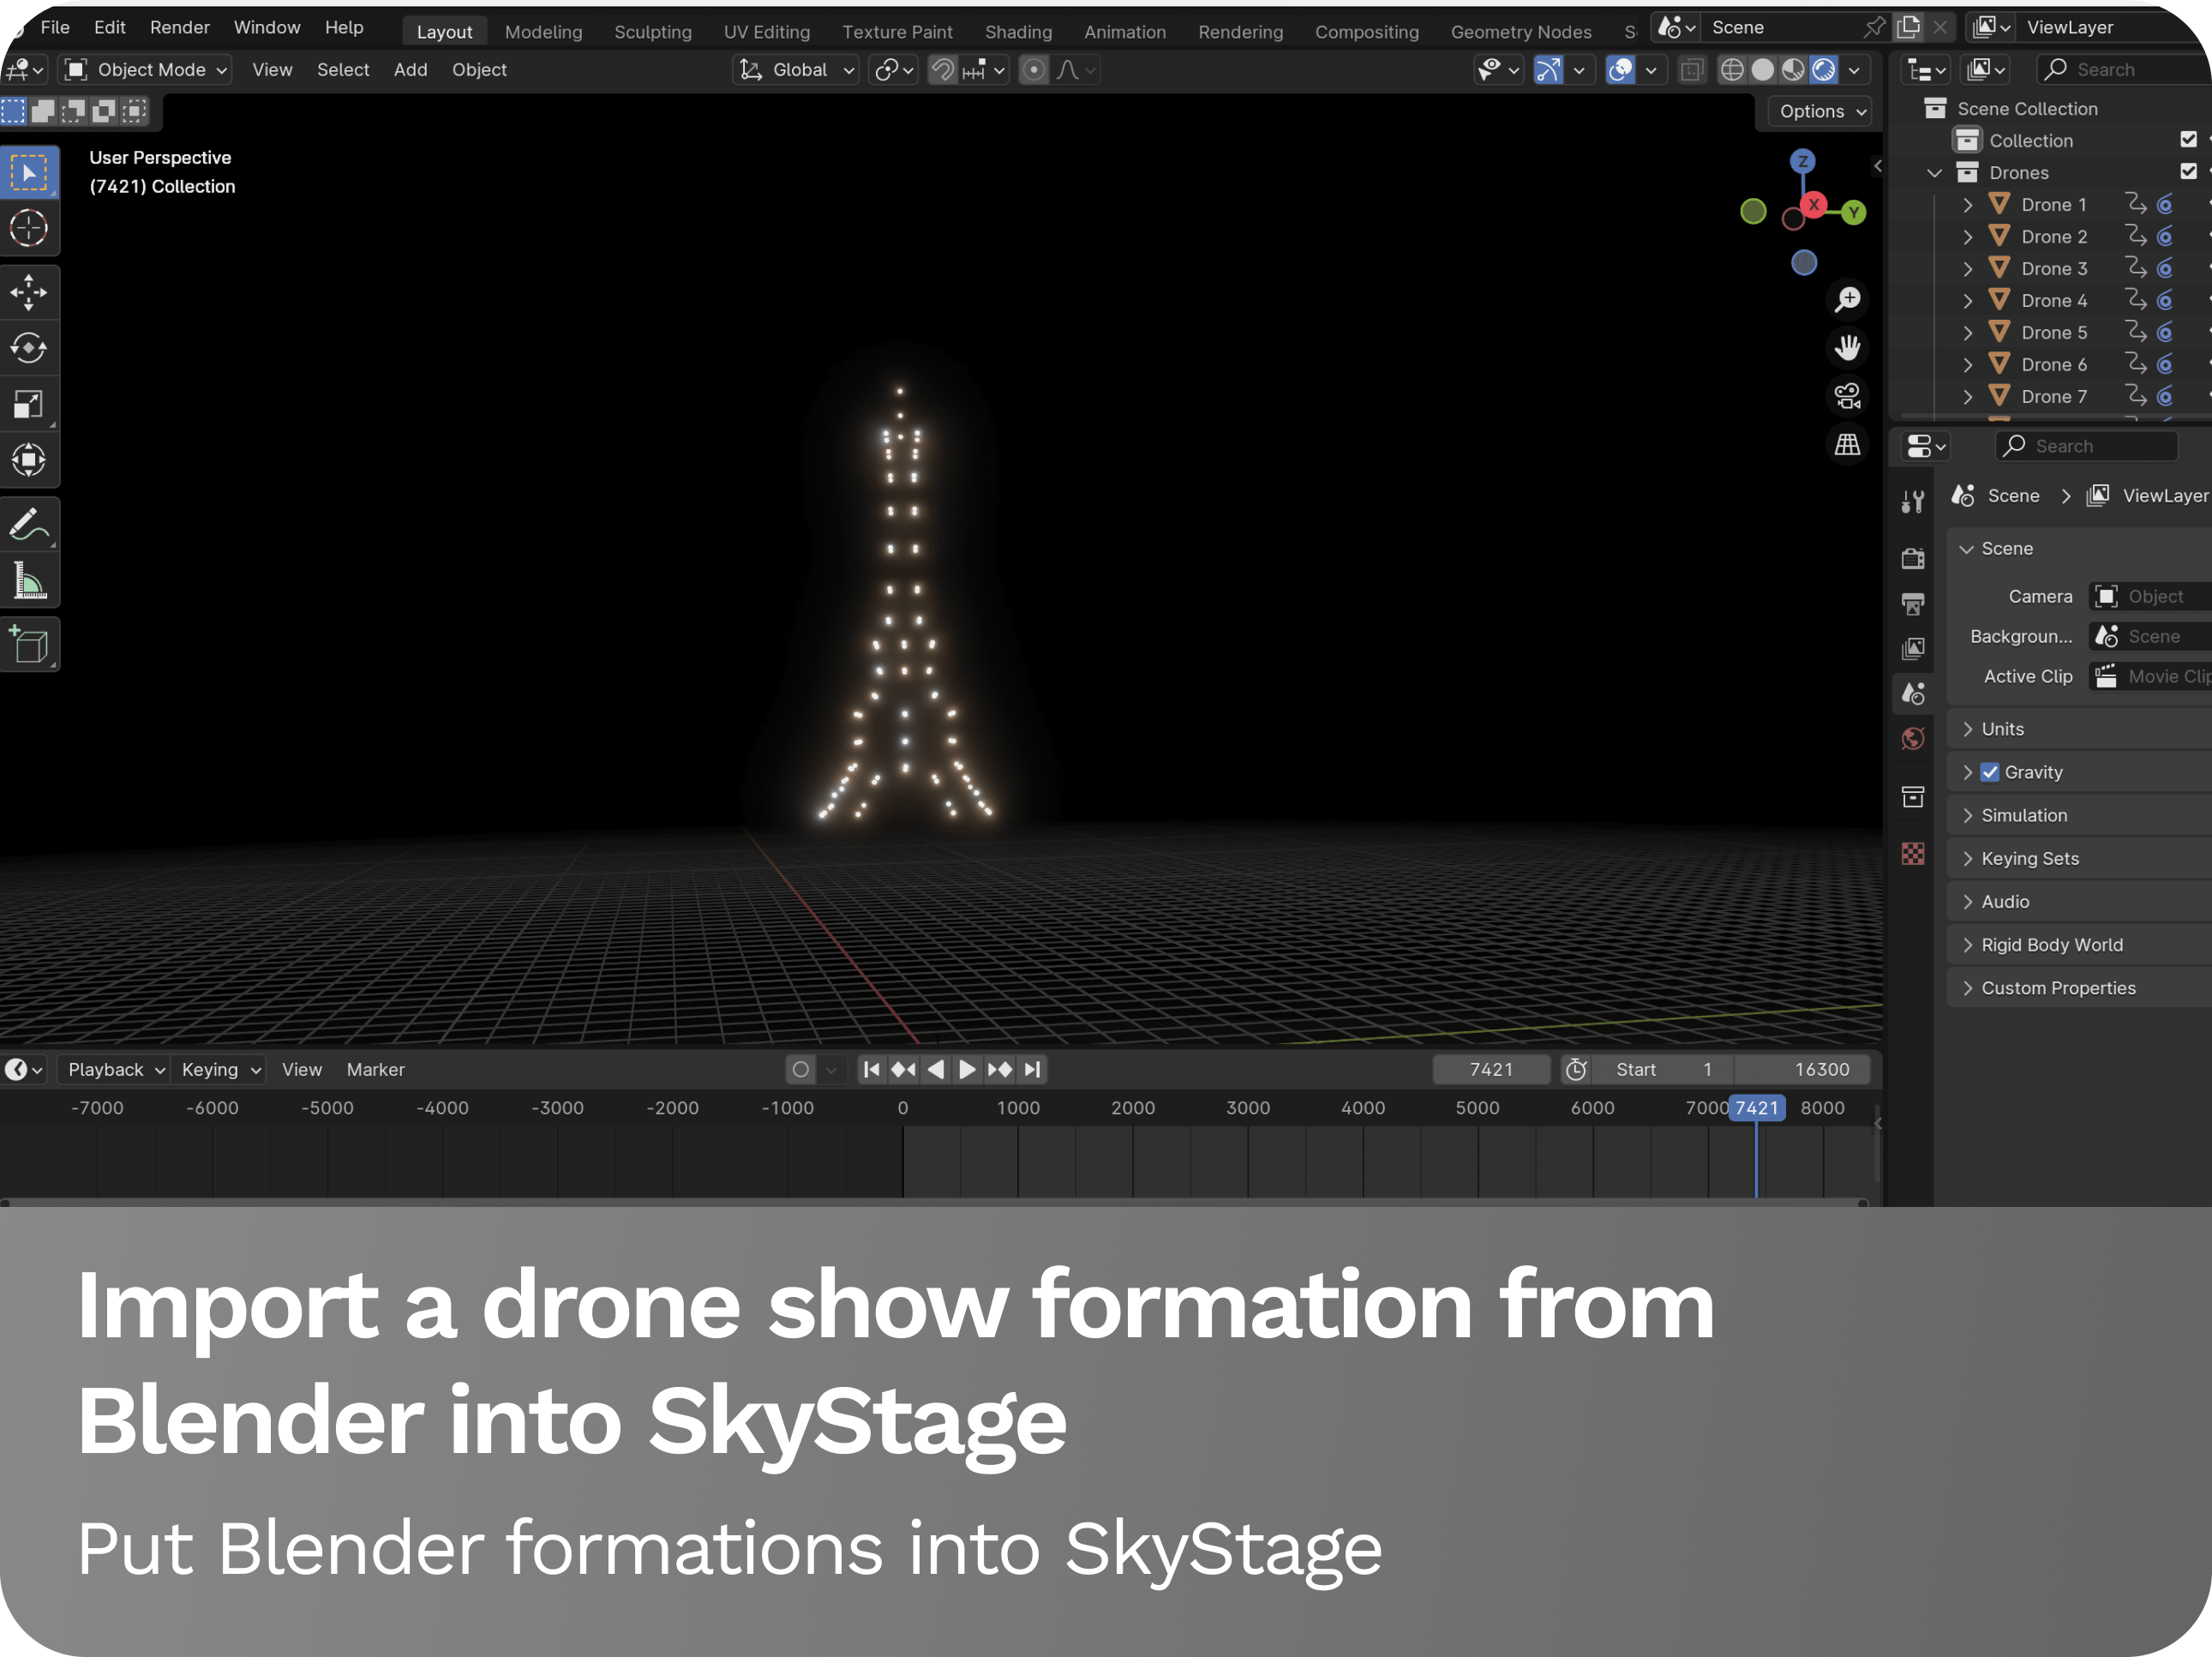The image size is (2212, 1657).
Task: Expand Drone 1 in outliner
Action: pyautogui.click(x=1968, y=205)
